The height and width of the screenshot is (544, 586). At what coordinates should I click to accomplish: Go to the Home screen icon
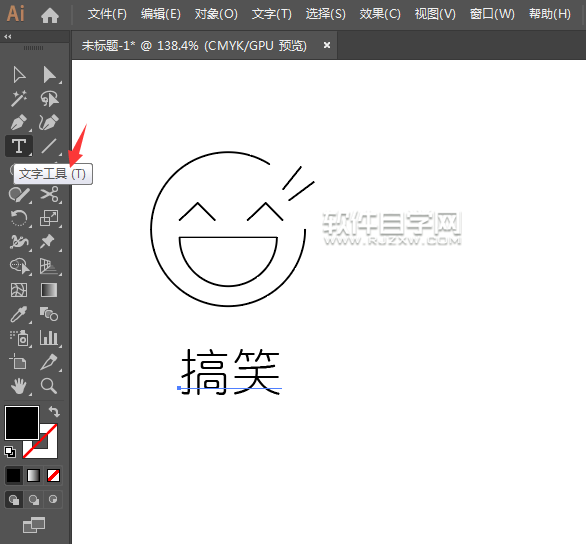pos(50,15)
